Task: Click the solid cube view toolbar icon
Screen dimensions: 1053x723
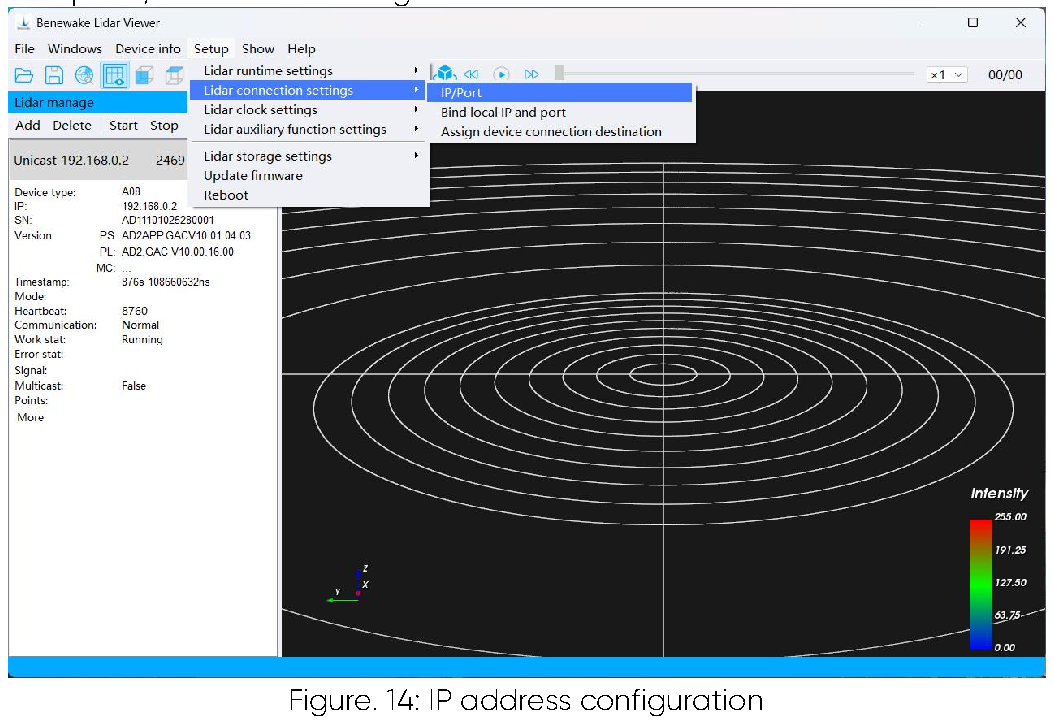Action: pos(144,75)
